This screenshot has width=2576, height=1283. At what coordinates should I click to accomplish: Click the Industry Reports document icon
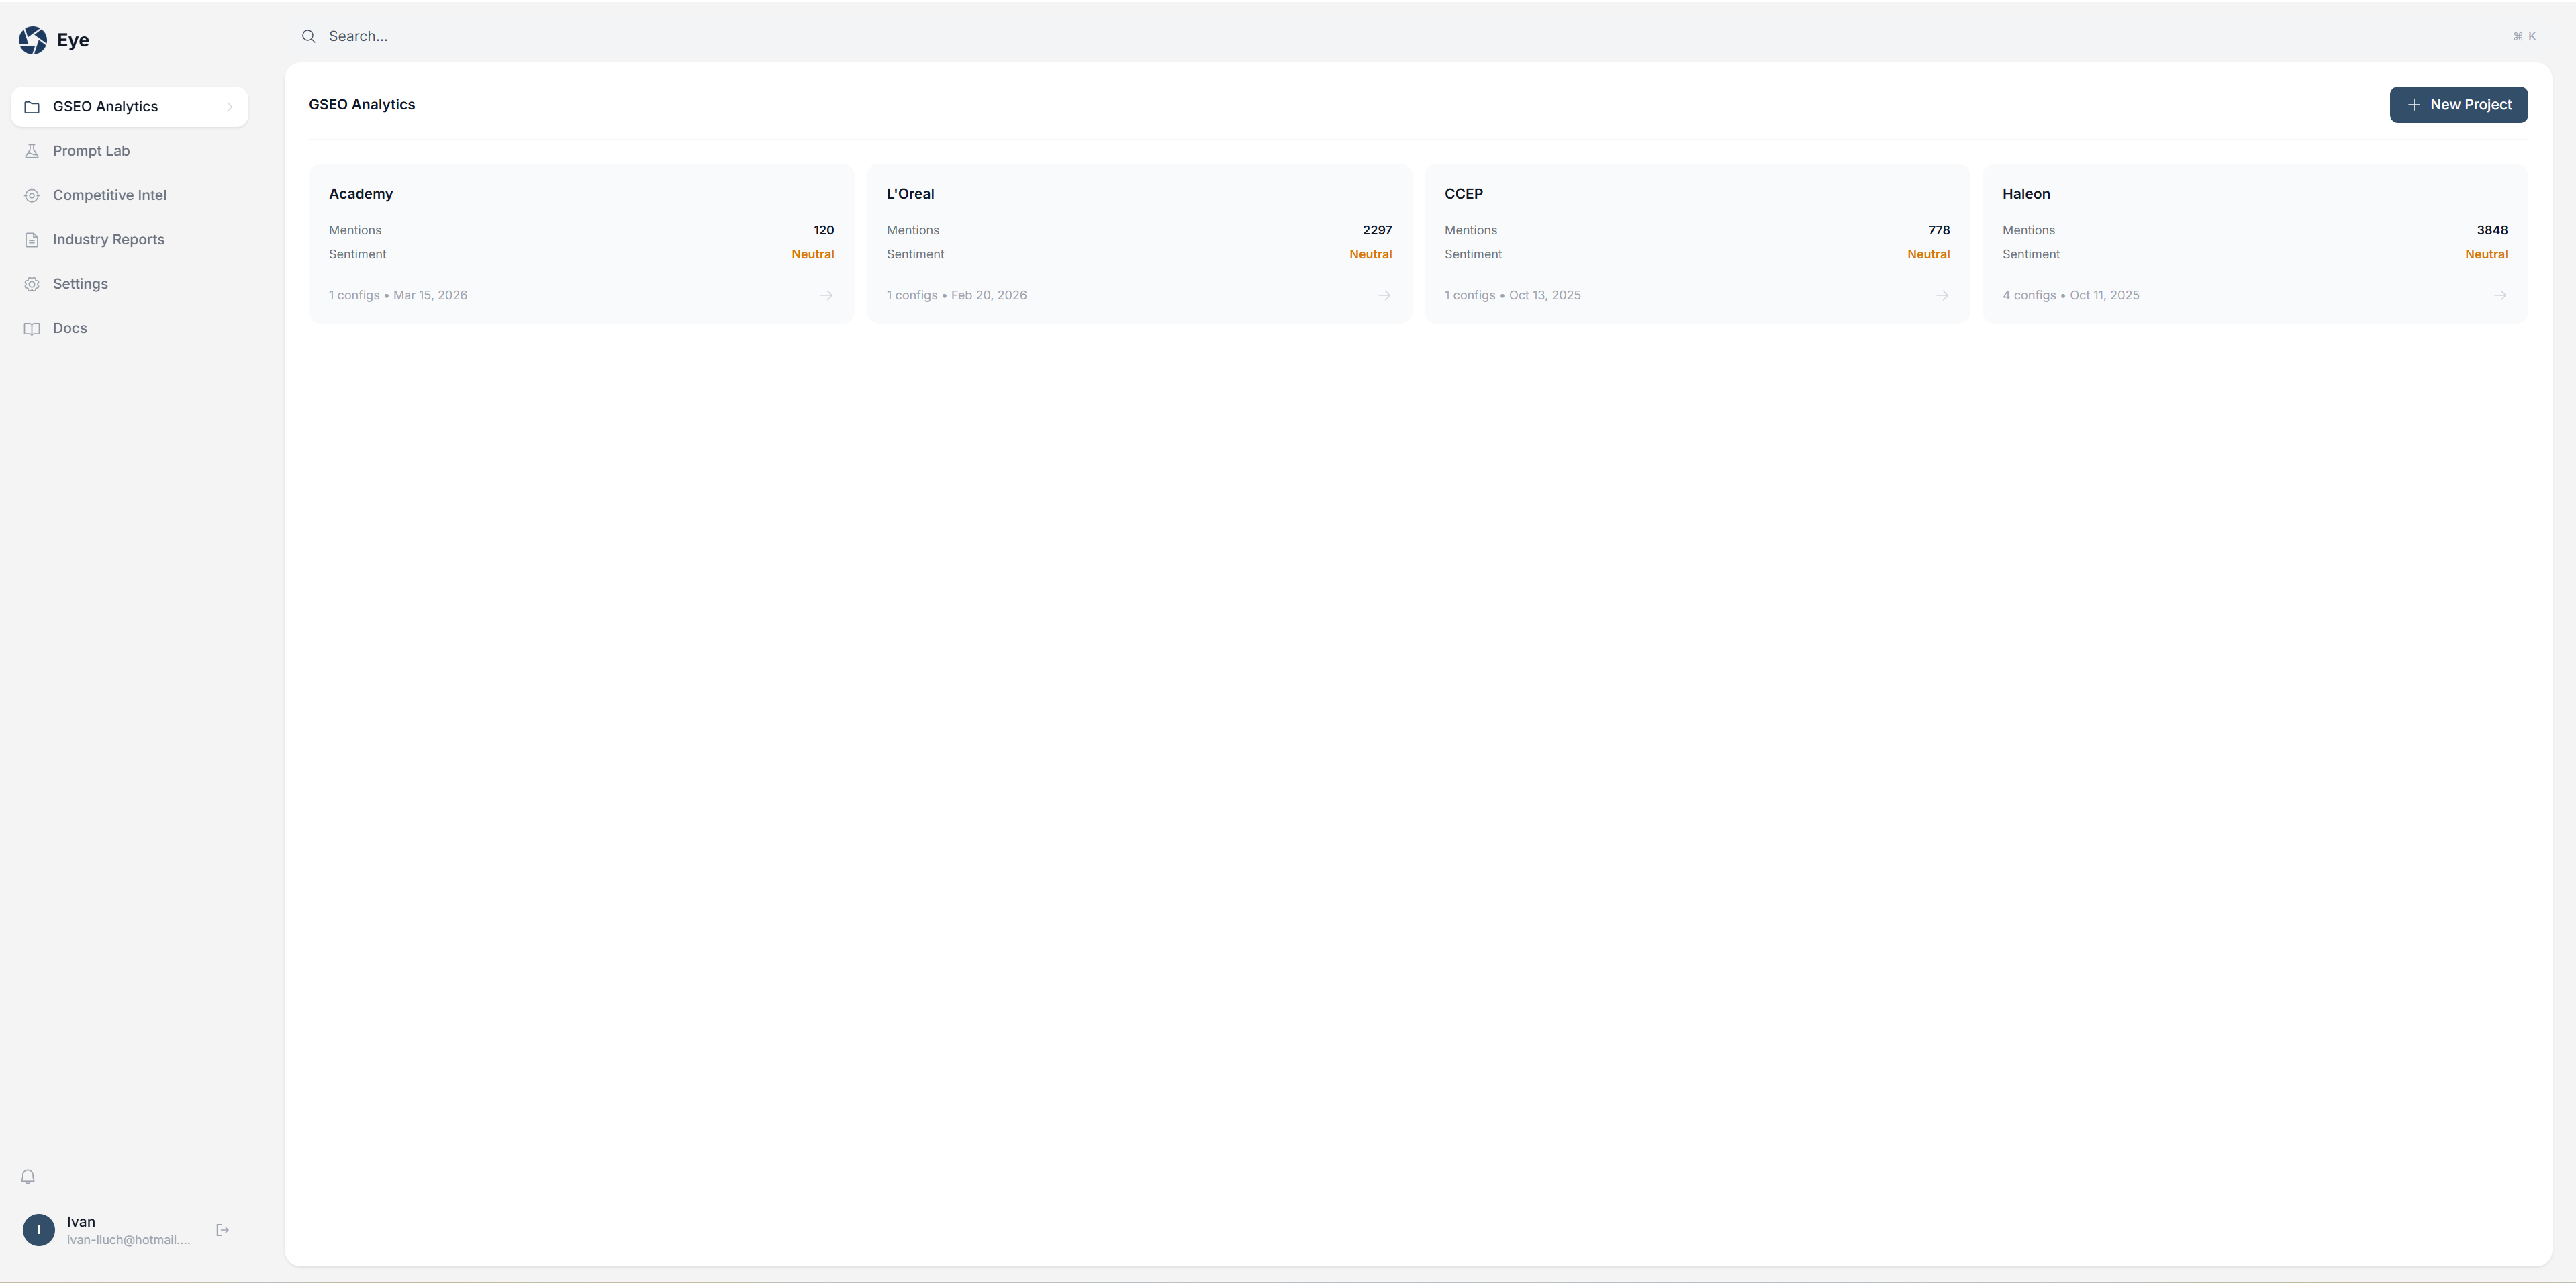[32, 240]
